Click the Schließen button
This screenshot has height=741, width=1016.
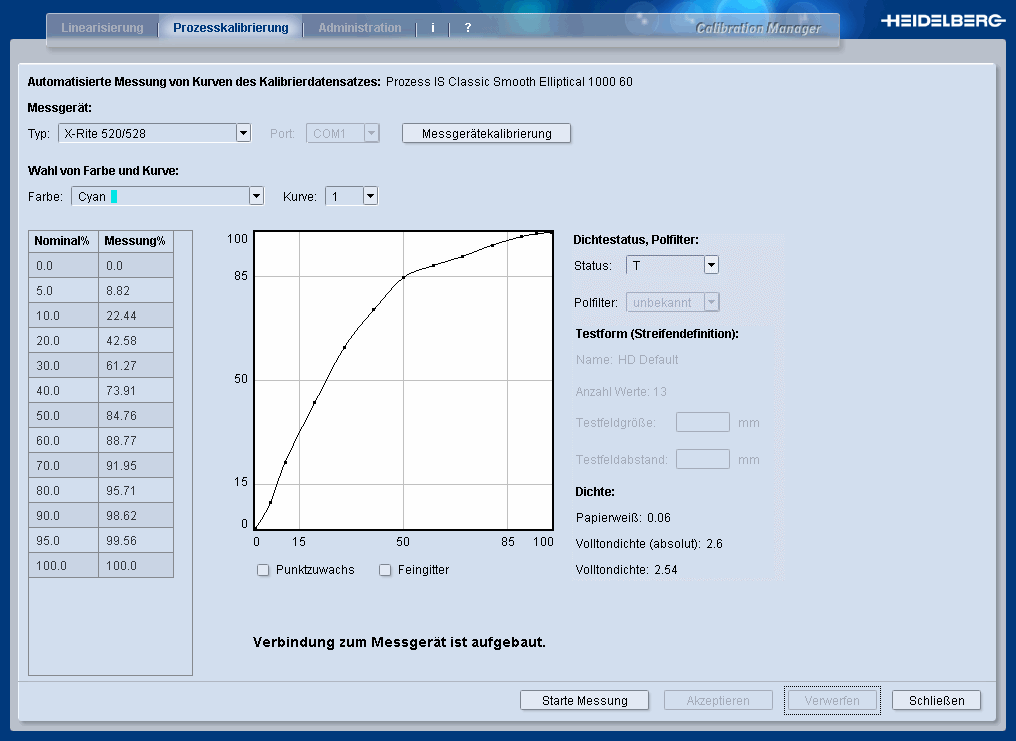[936, 700]
